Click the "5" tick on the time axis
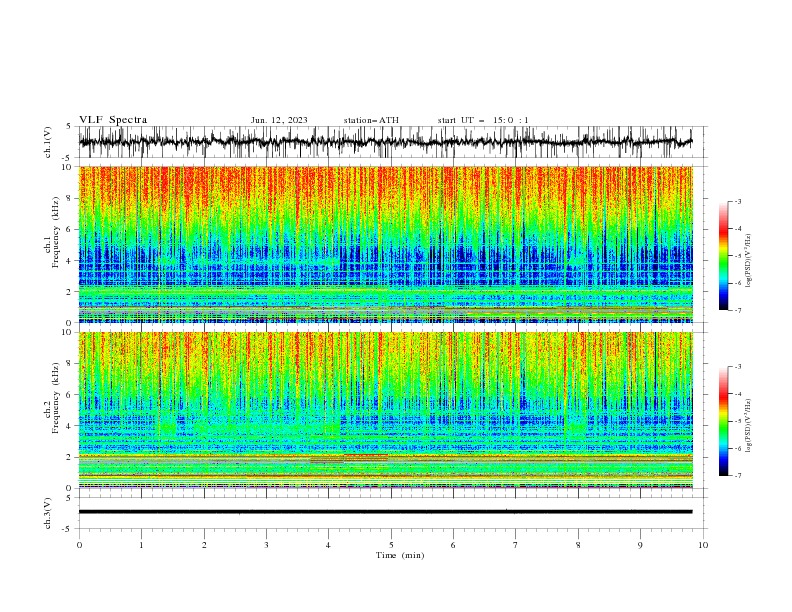This screenshot has width=792, height=612. coord(391,545)
